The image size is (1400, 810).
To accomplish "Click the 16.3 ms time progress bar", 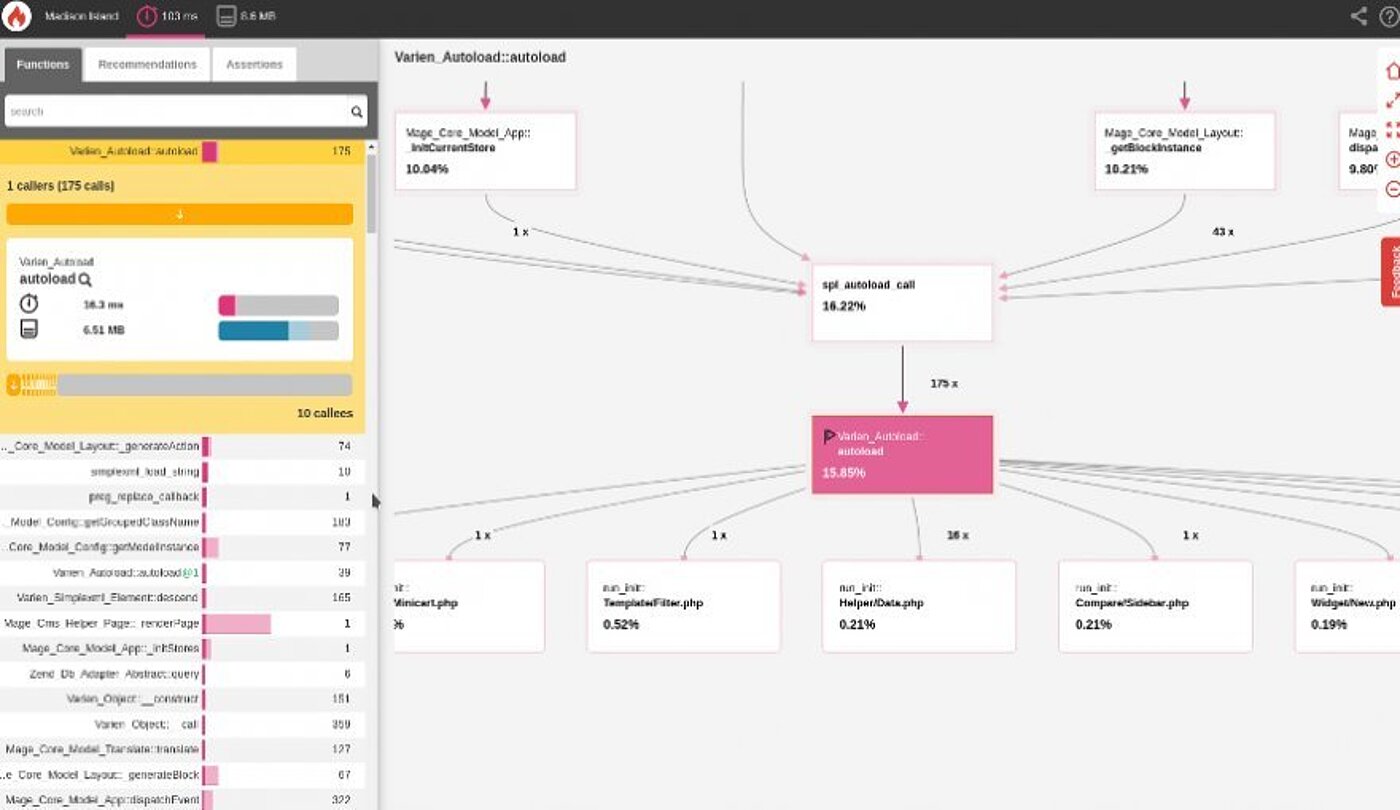I will coord(278,305).
